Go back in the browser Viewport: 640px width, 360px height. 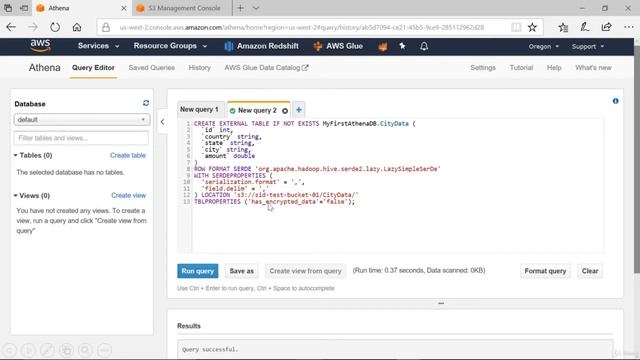11,27
